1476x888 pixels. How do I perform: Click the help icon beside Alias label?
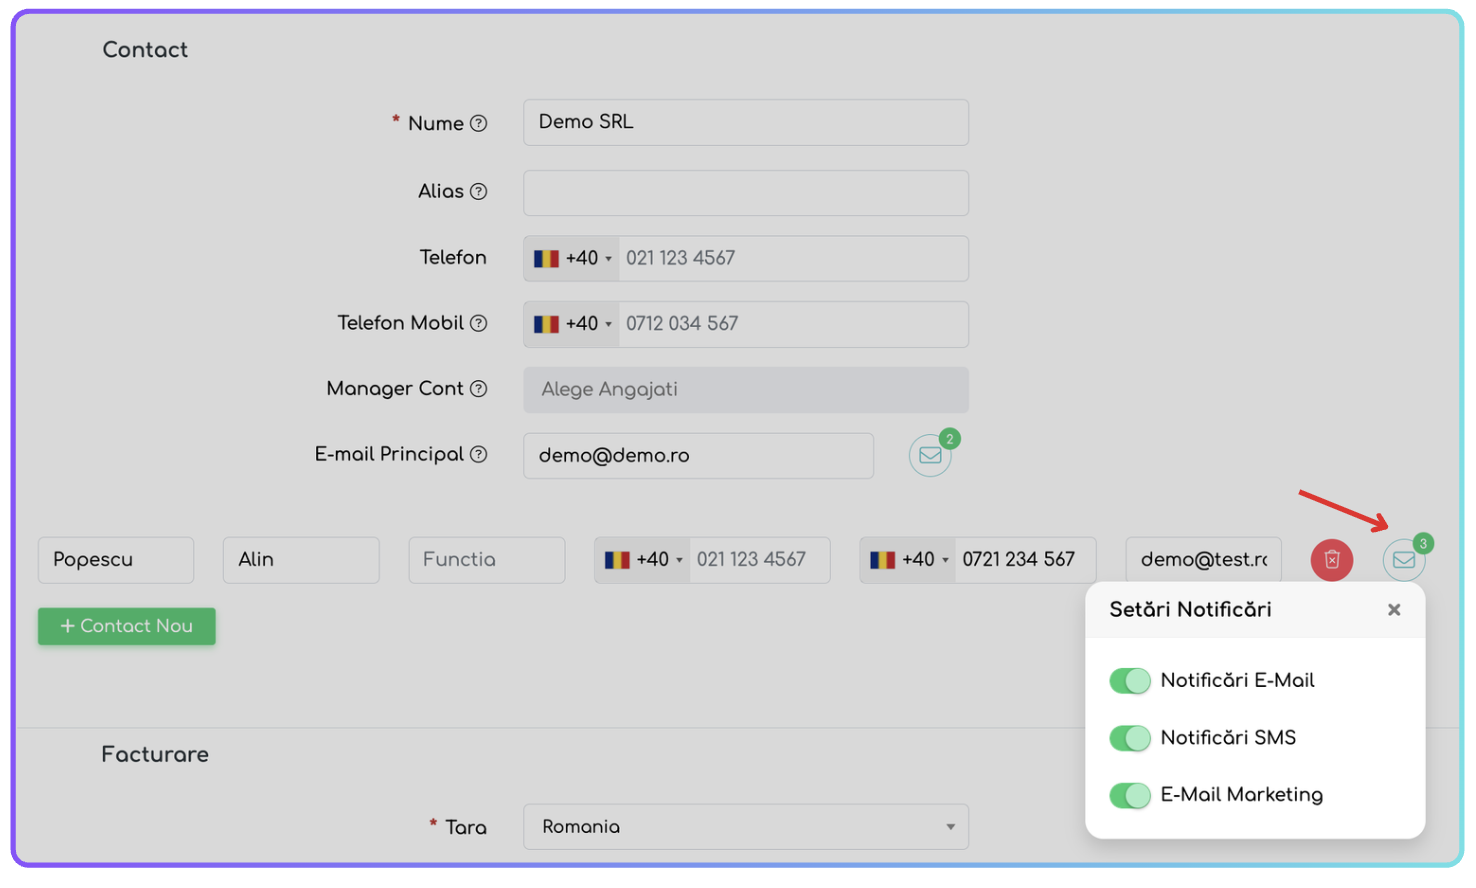point(479,192)
